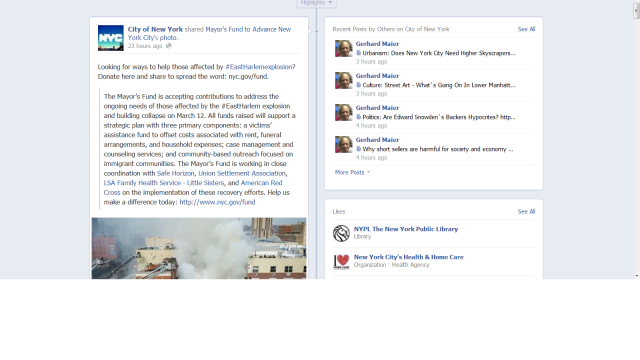This screenshot has height=360, width=640.
Task: Open NYPL The New York Public Library page
Action: pos(406,229)
